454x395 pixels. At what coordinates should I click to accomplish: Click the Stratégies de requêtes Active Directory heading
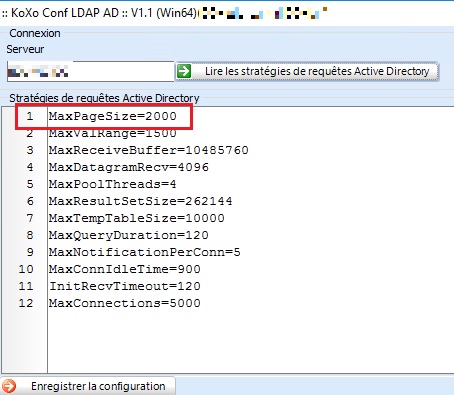coord(104,98)
